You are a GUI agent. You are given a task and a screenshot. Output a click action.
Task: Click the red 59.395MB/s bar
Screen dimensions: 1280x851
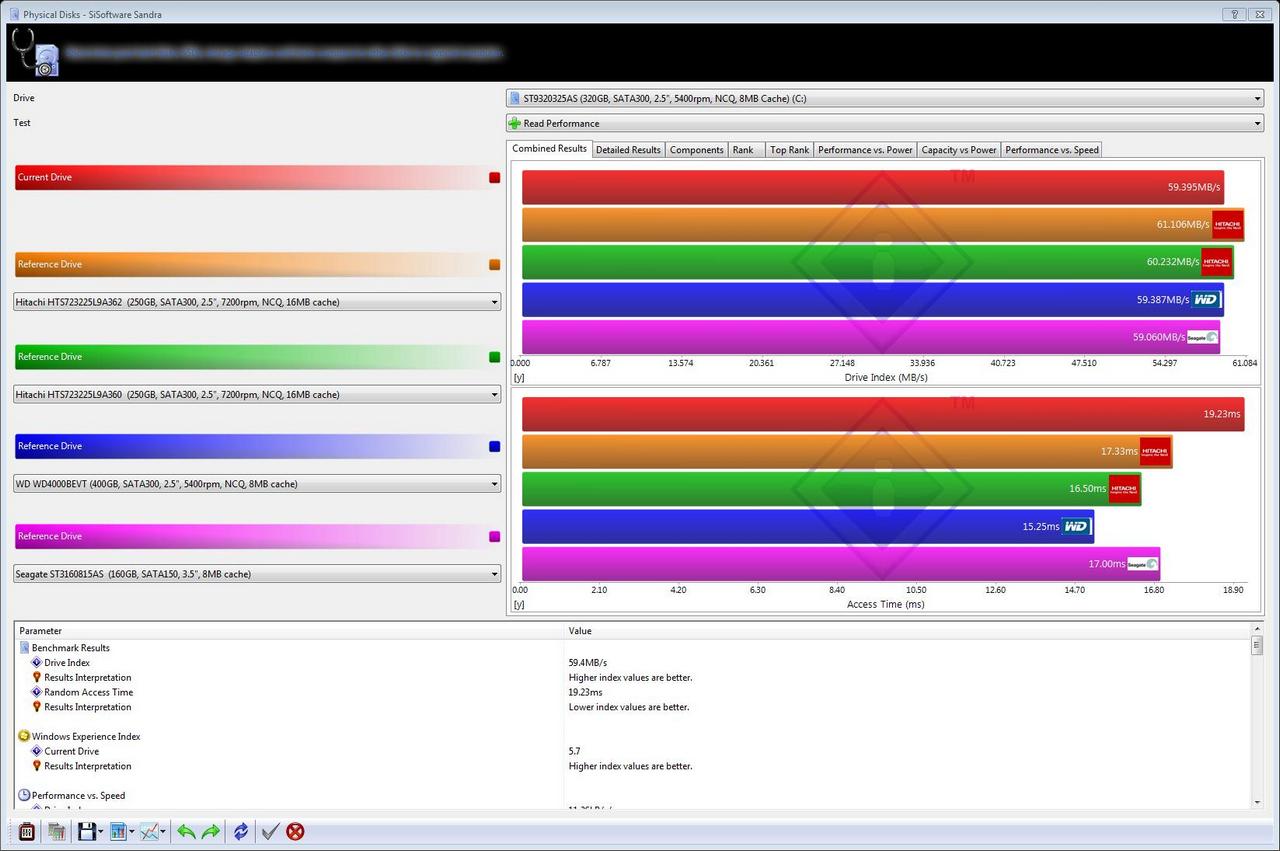pyautogui.click(x=872, y=187)
